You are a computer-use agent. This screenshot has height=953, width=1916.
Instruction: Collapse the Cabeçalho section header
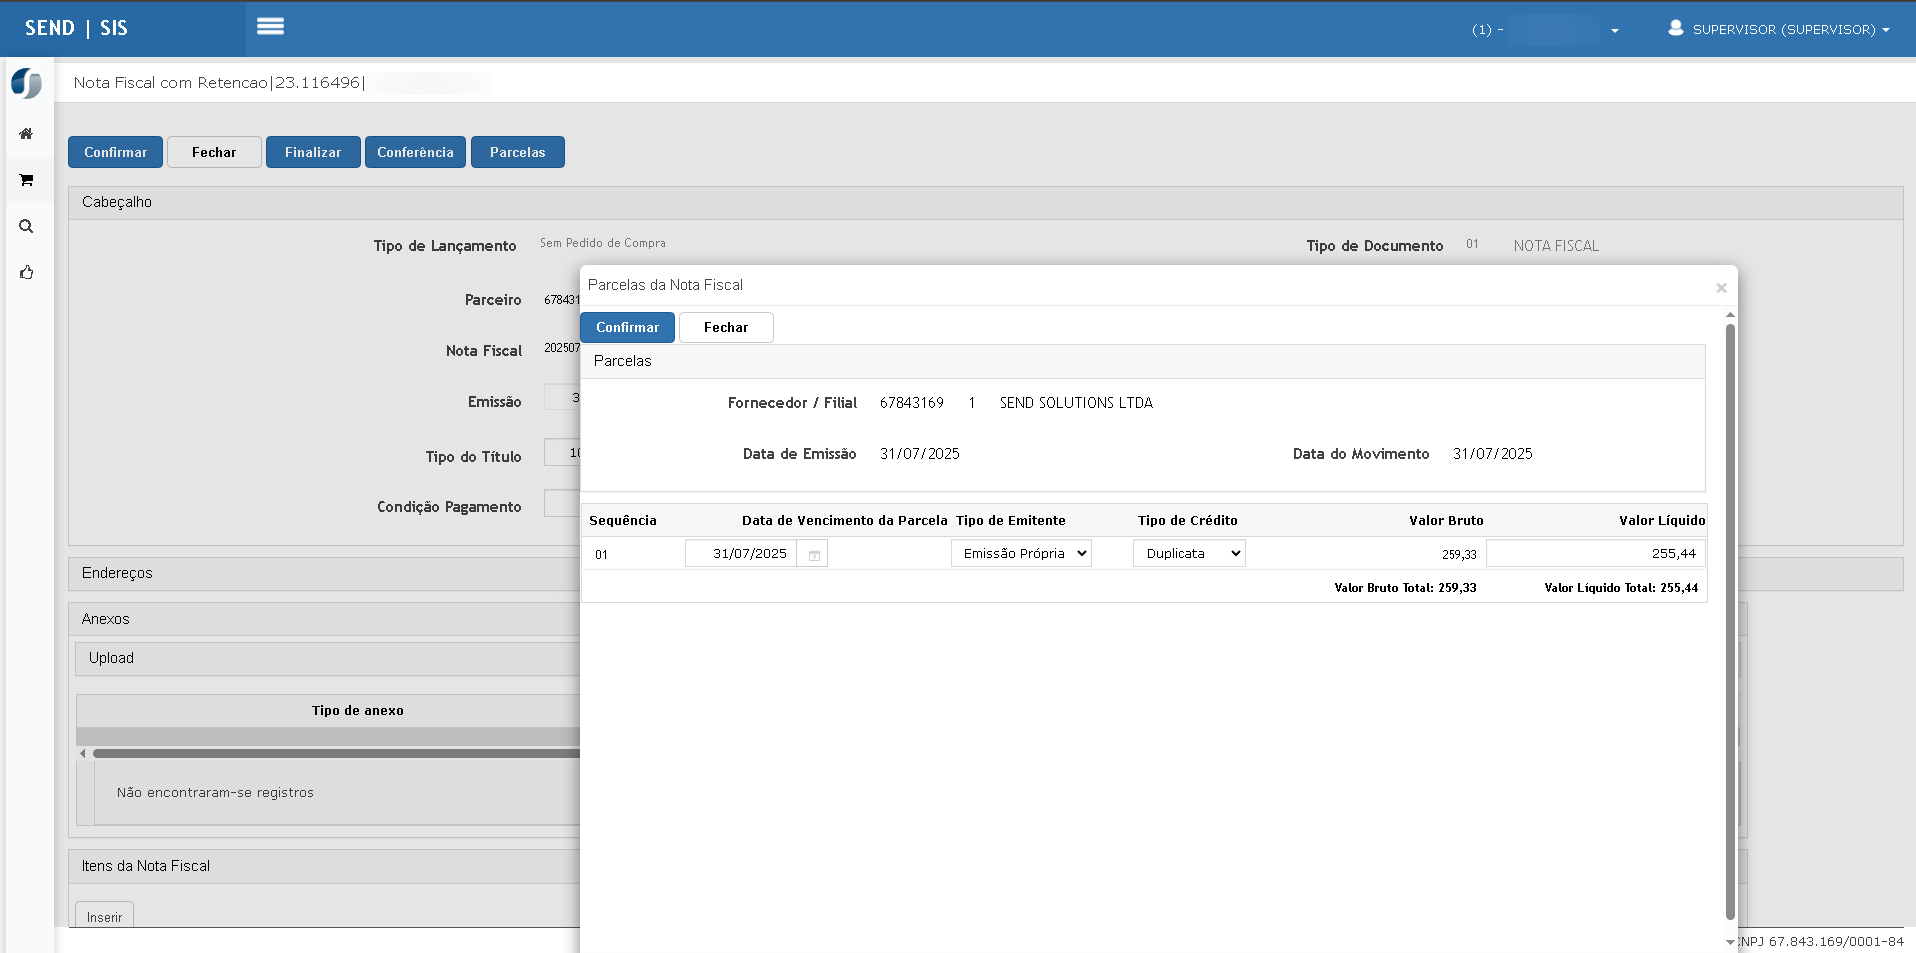(x=985, y=202)
